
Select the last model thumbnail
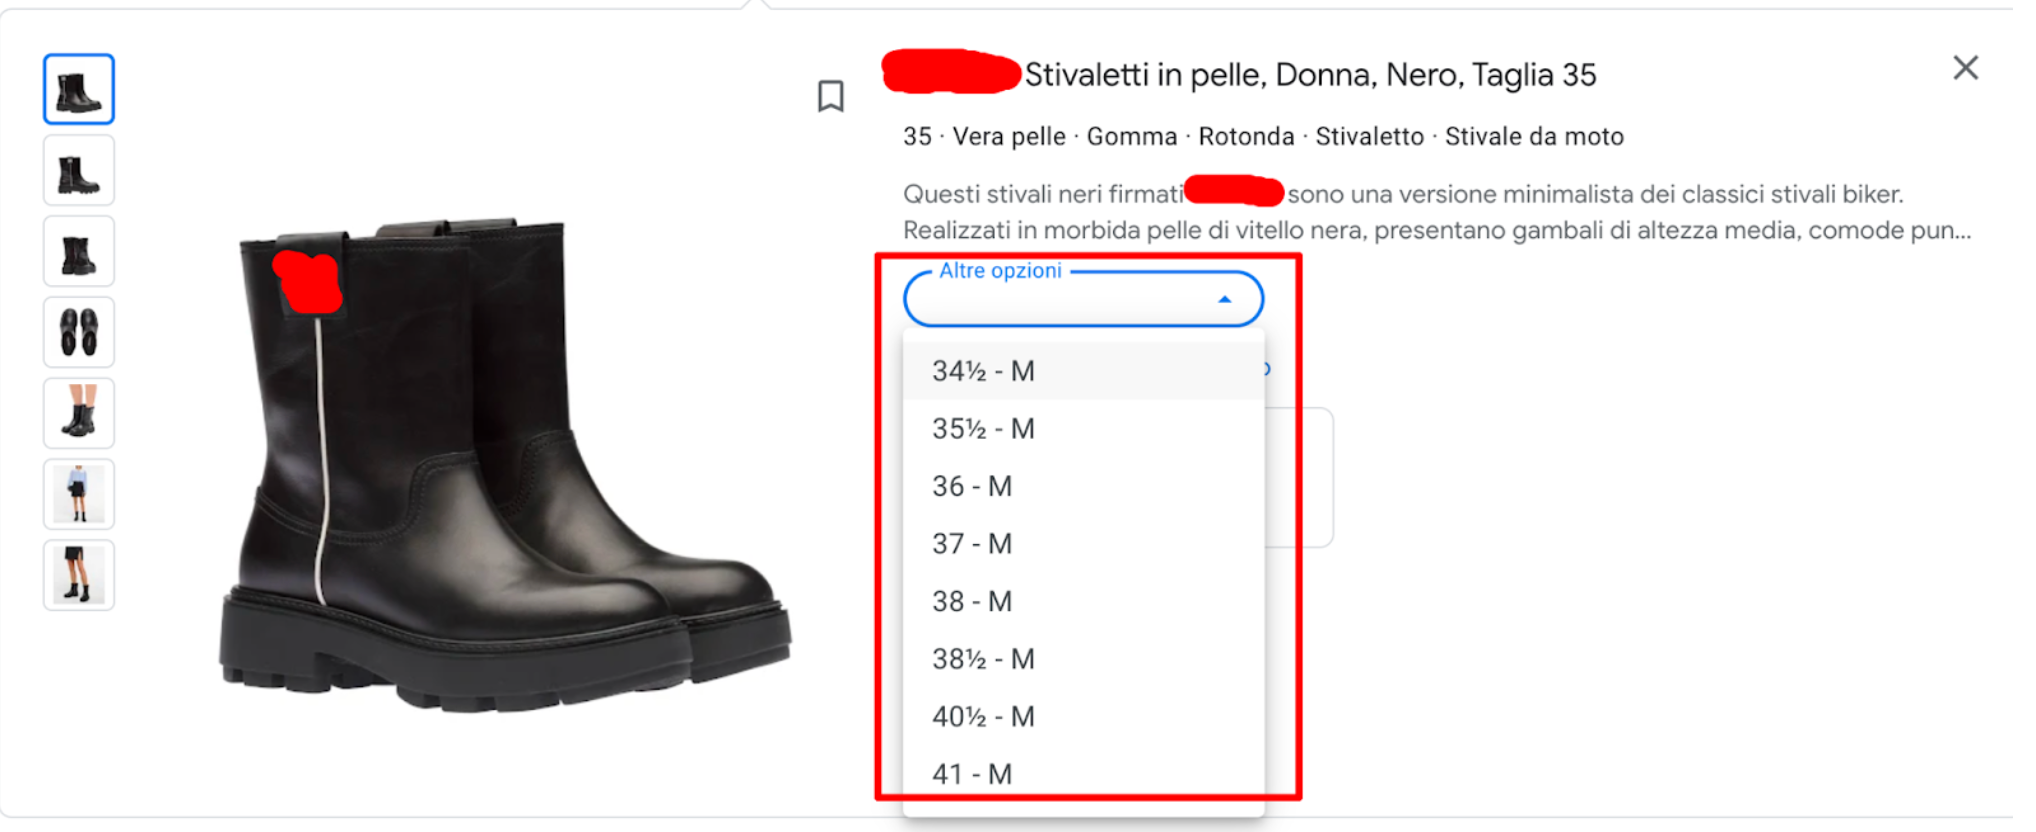tap(79, 576)
